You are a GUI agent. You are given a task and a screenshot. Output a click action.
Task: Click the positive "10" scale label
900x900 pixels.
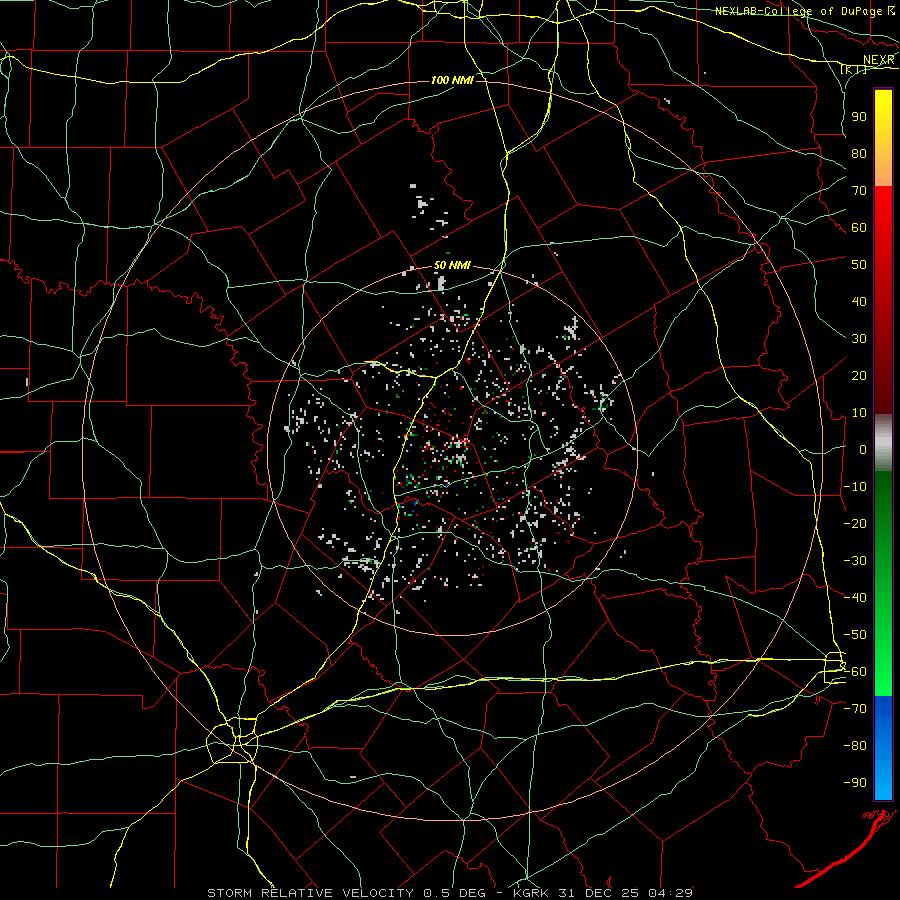point(859,413)
